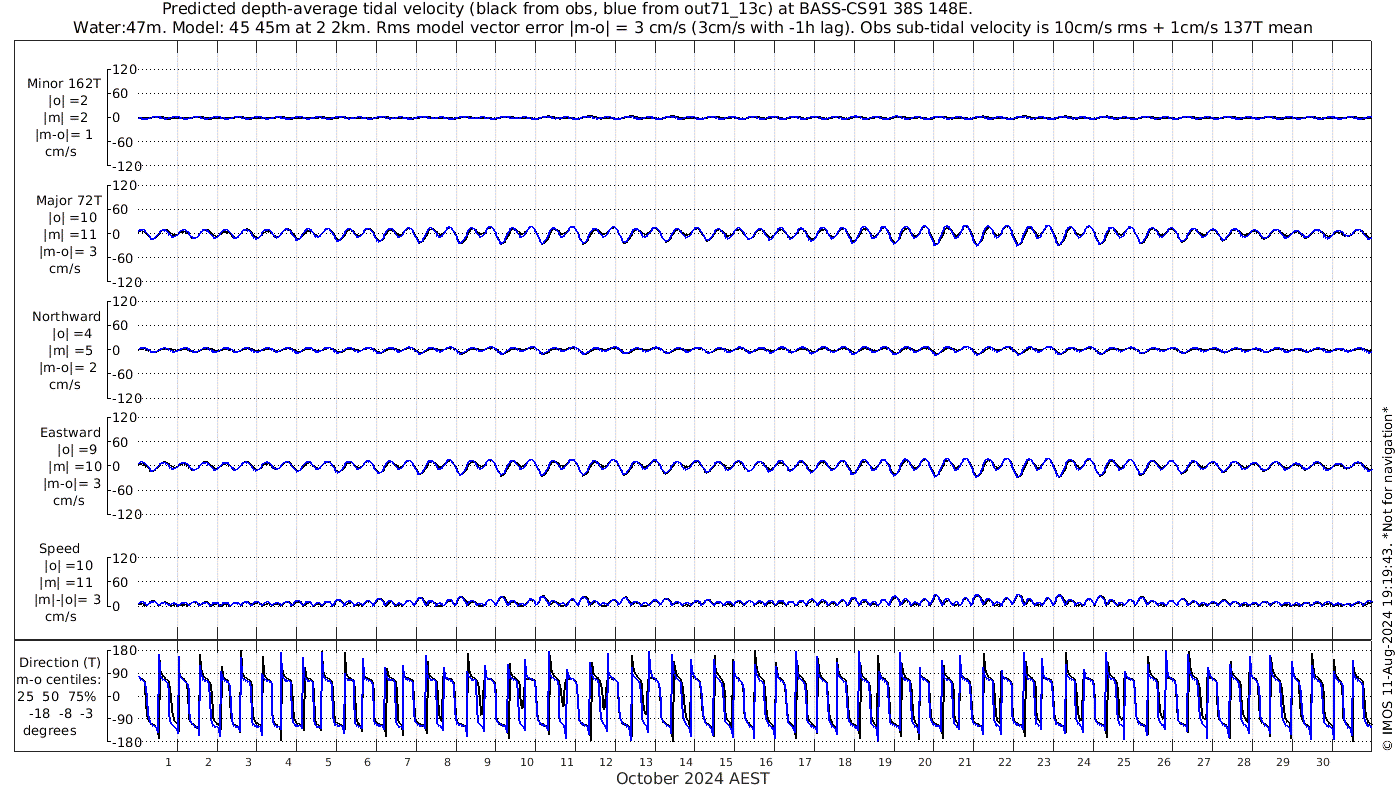Image resolution: width=1400 pixels, height=800 pixels.
Task: Click the '|o| =10' value in Major 72T panel
Action: click(73, 217)
